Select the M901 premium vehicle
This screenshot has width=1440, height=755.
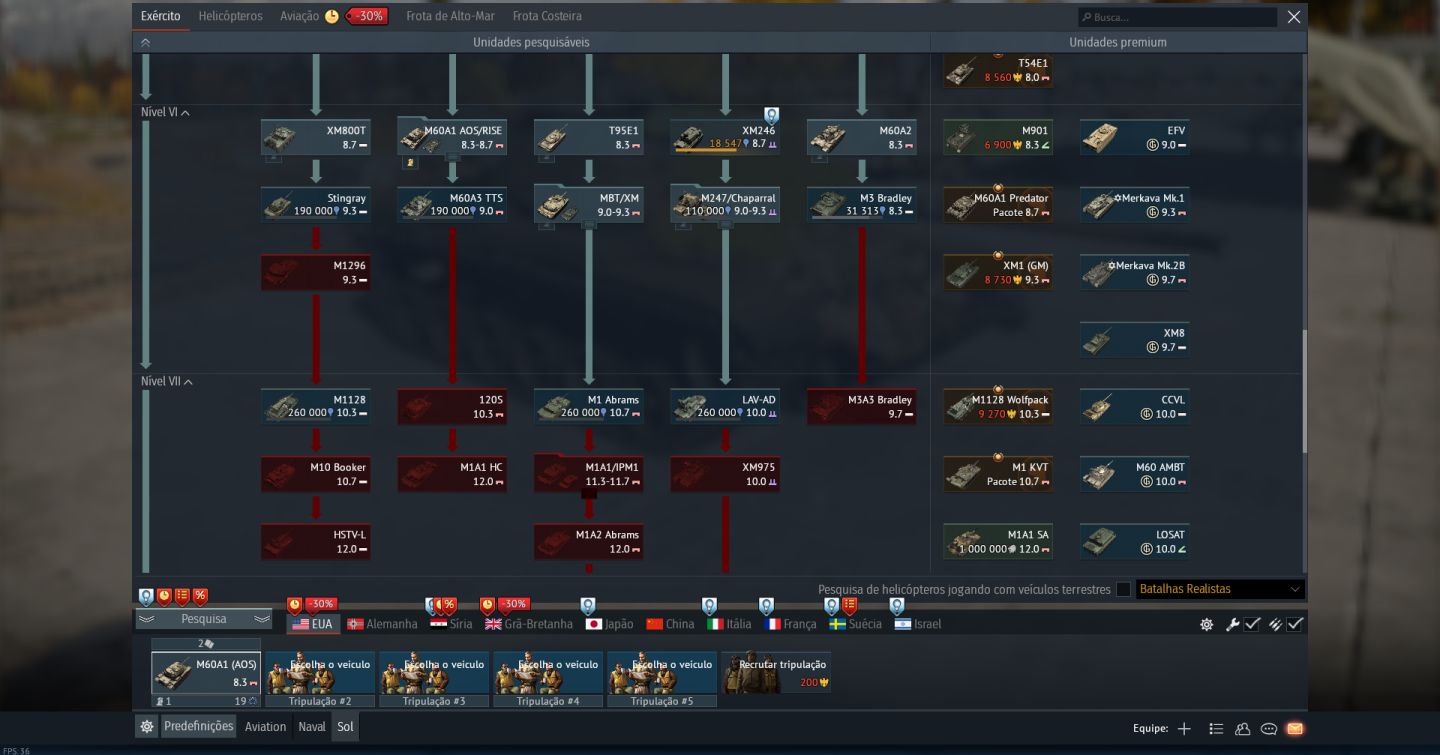click(x=998, y=137)
